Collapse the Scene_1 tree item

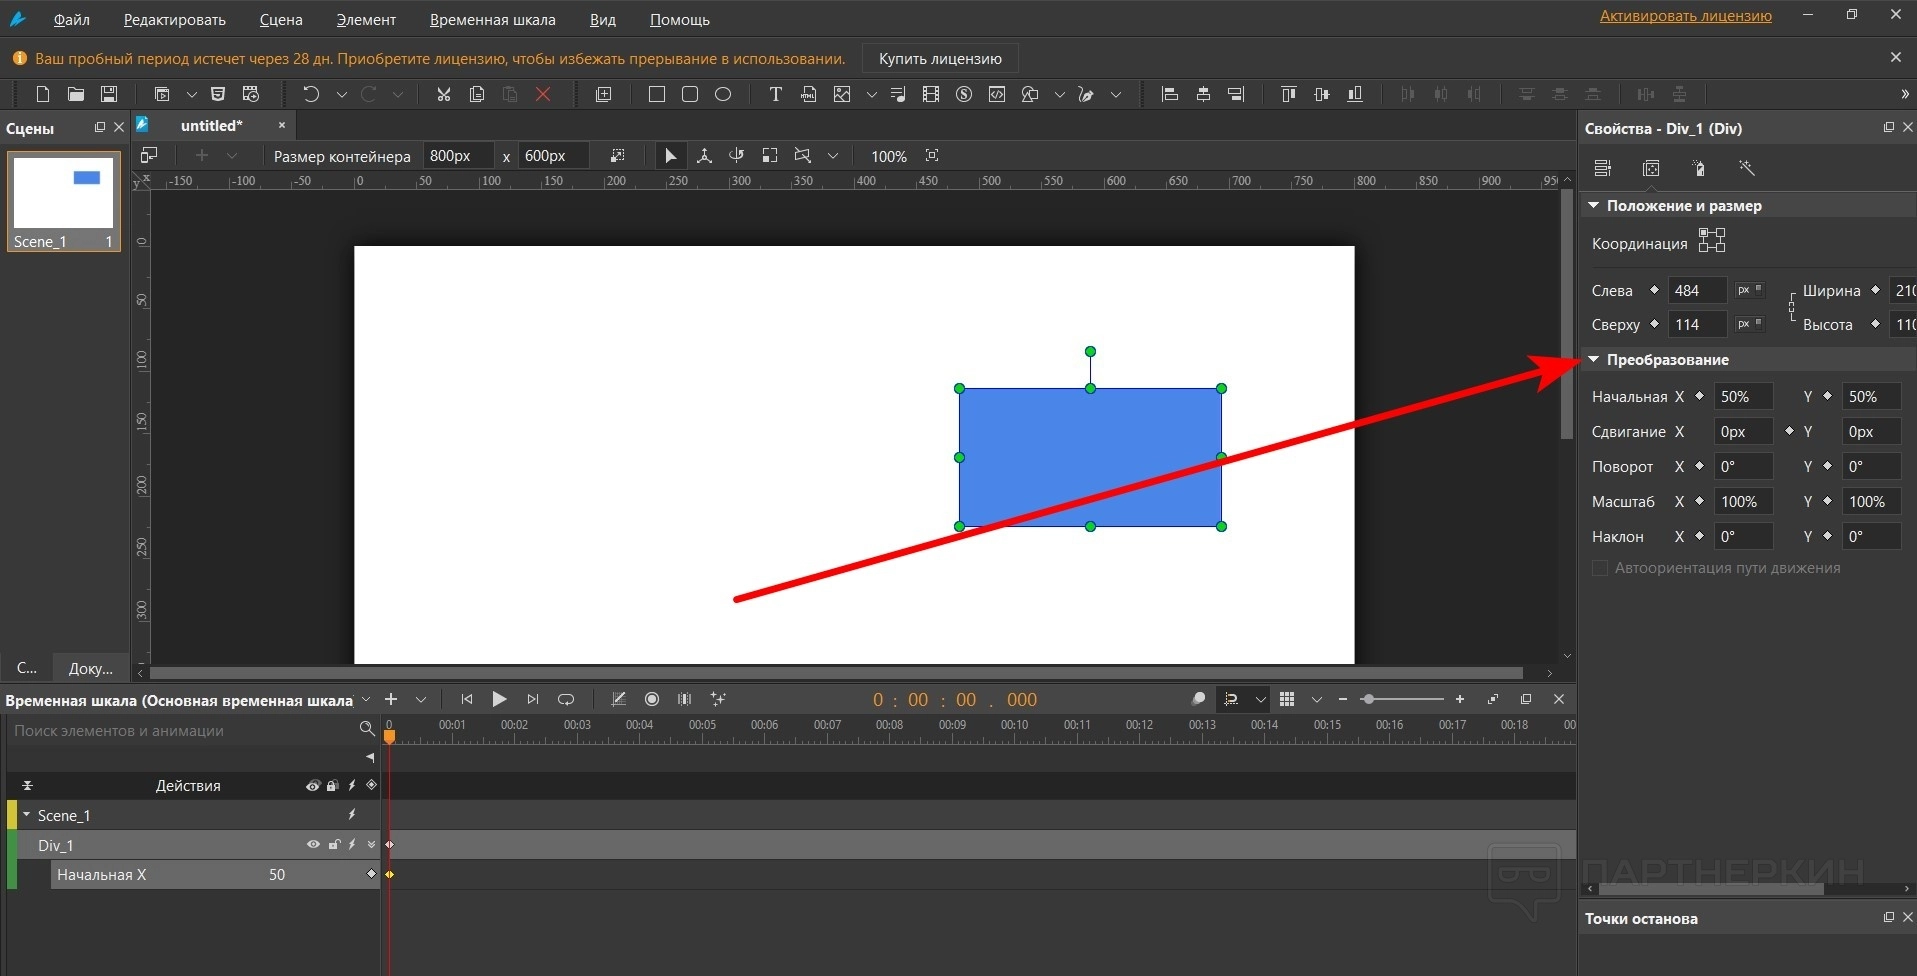(x=27, y=815)
